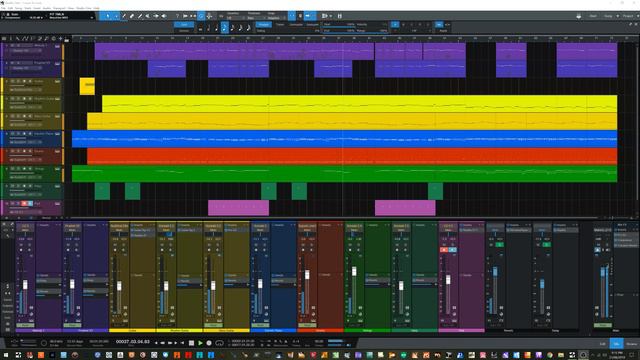Image resolution: width=640 pixels, height=360 pixels.
Task: Select the Triplet quantize option
Action: 280,24
